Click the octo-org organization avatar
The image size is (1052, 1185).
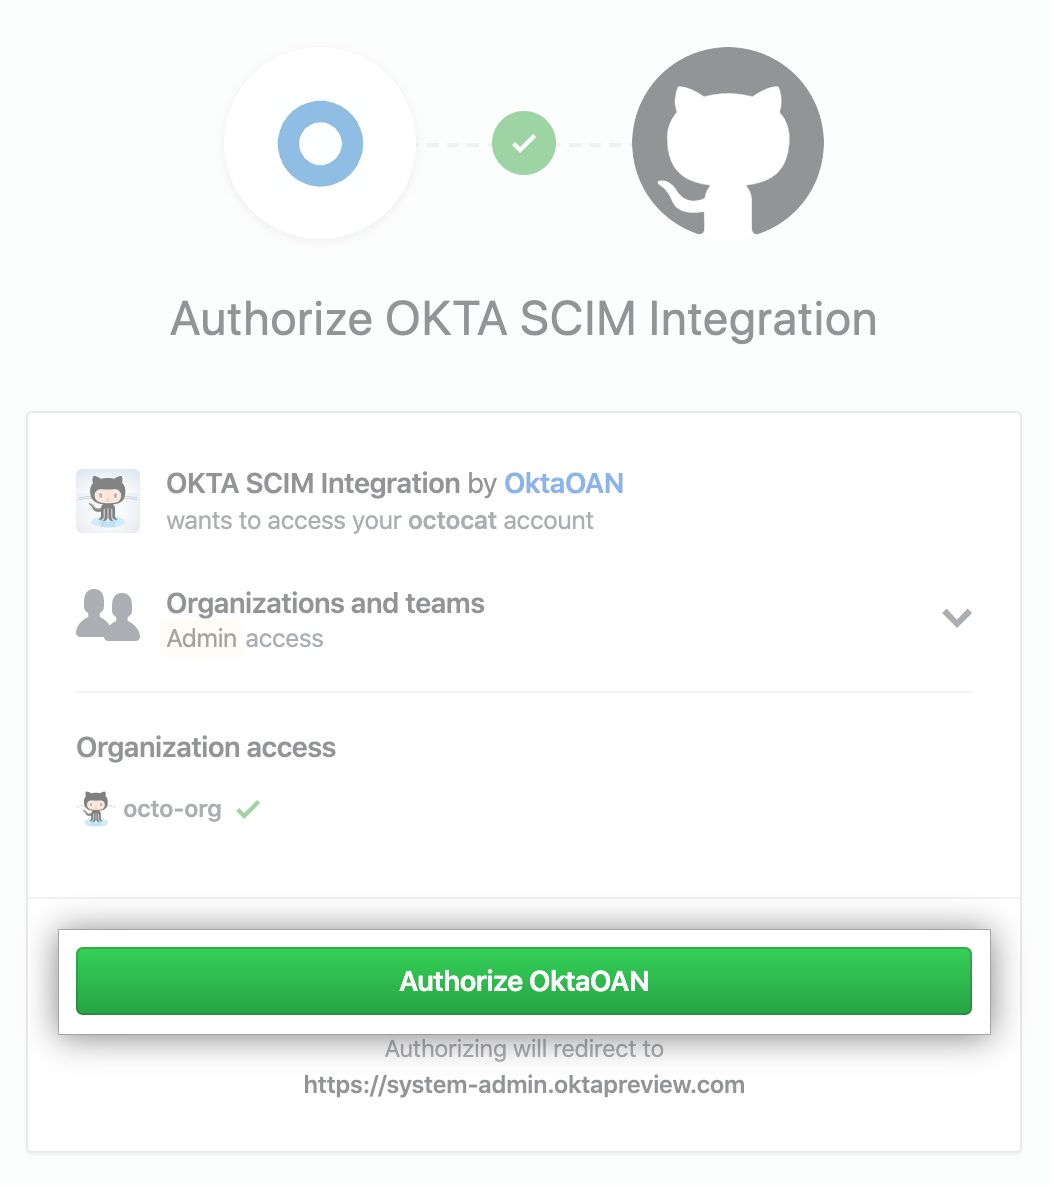[x=93, y=808]
